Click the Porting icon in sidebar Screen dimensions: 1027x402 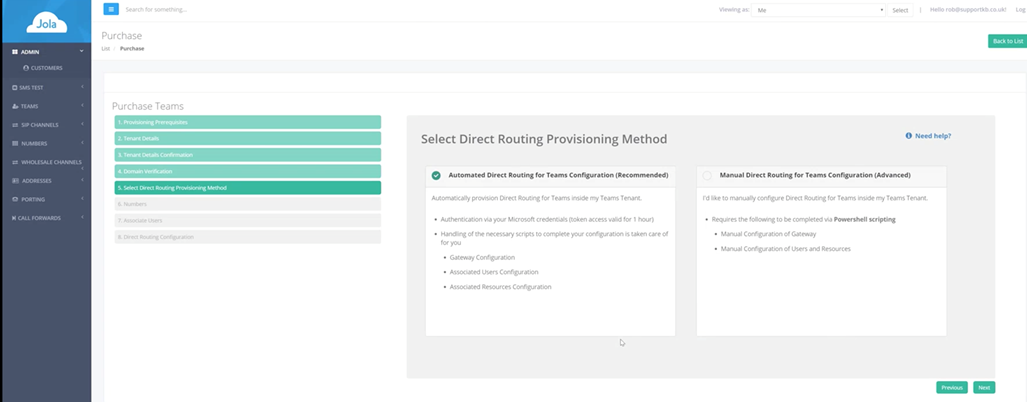point(14,199)
